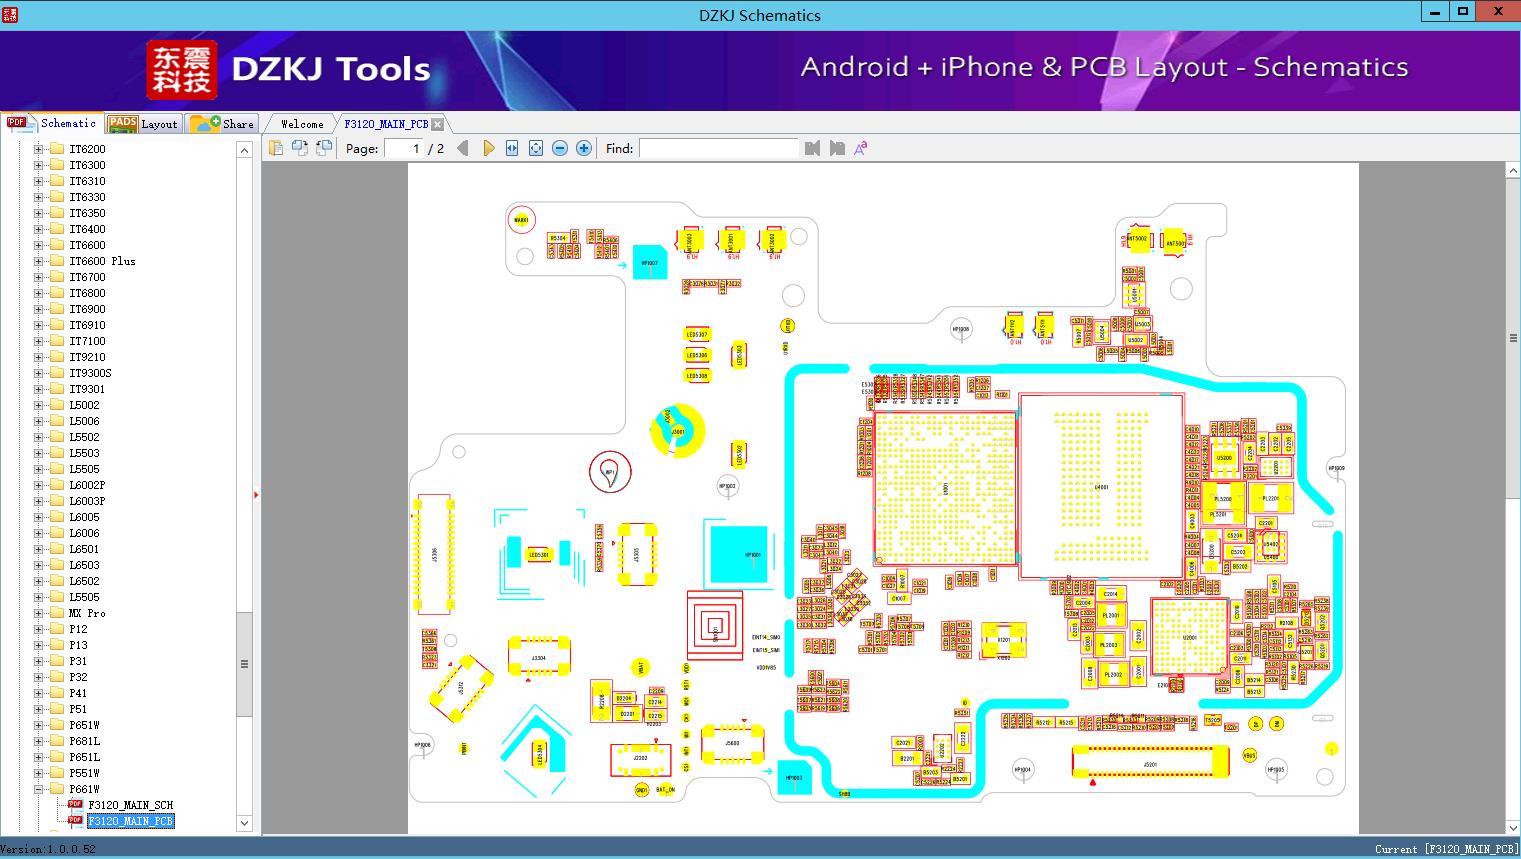The width and height of the screenshot is (1521, 859).
Task: Toggle the match case search option
Action: pos(861,148)
